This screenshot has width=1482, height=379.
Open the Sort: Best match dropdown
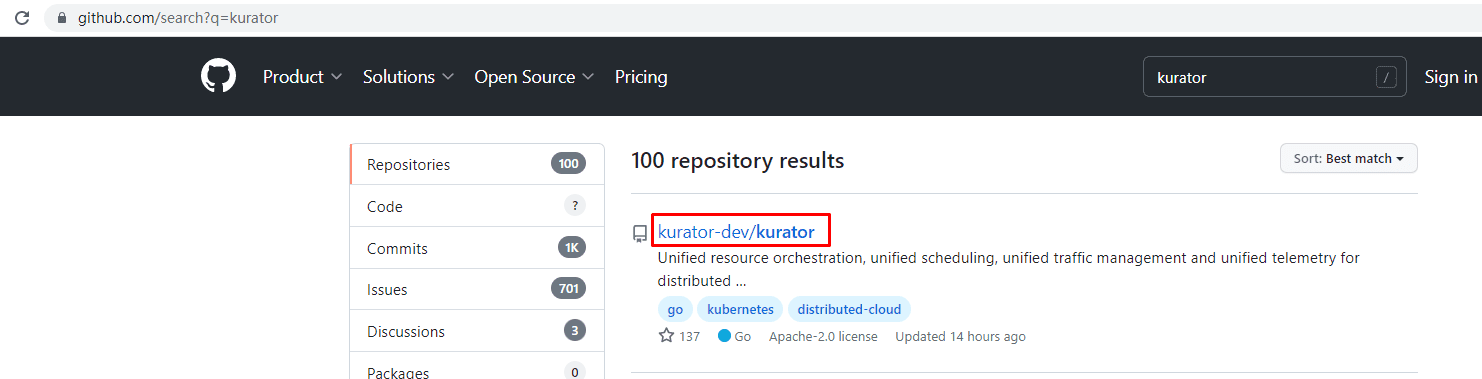pos(1348,158)
